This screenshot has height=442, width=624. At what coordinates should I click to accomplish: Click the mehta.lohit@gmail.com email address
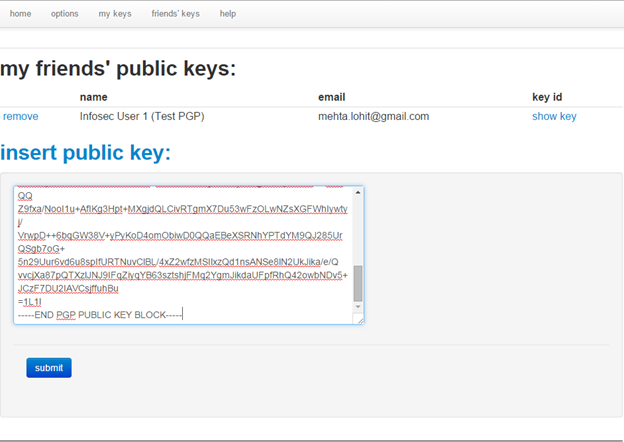373,116
